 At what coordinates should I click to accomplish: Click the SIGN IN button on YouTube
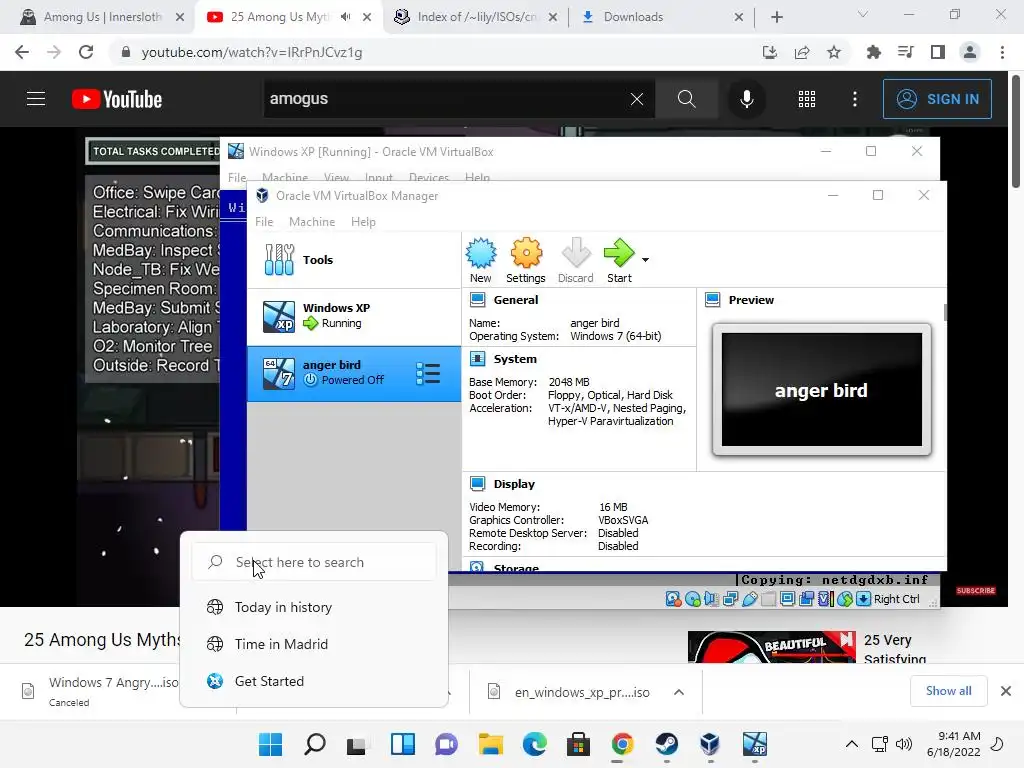tap(937, 99)
